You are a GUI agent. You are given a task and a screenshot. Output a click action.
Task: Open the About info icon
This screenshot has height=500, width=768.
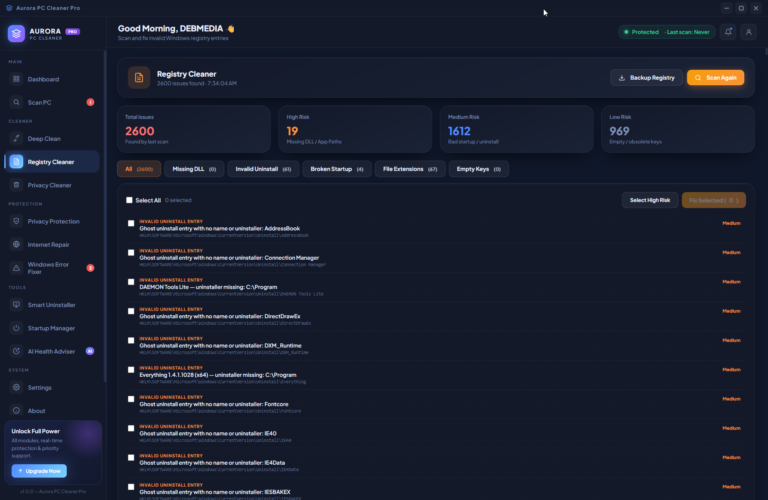16,411
